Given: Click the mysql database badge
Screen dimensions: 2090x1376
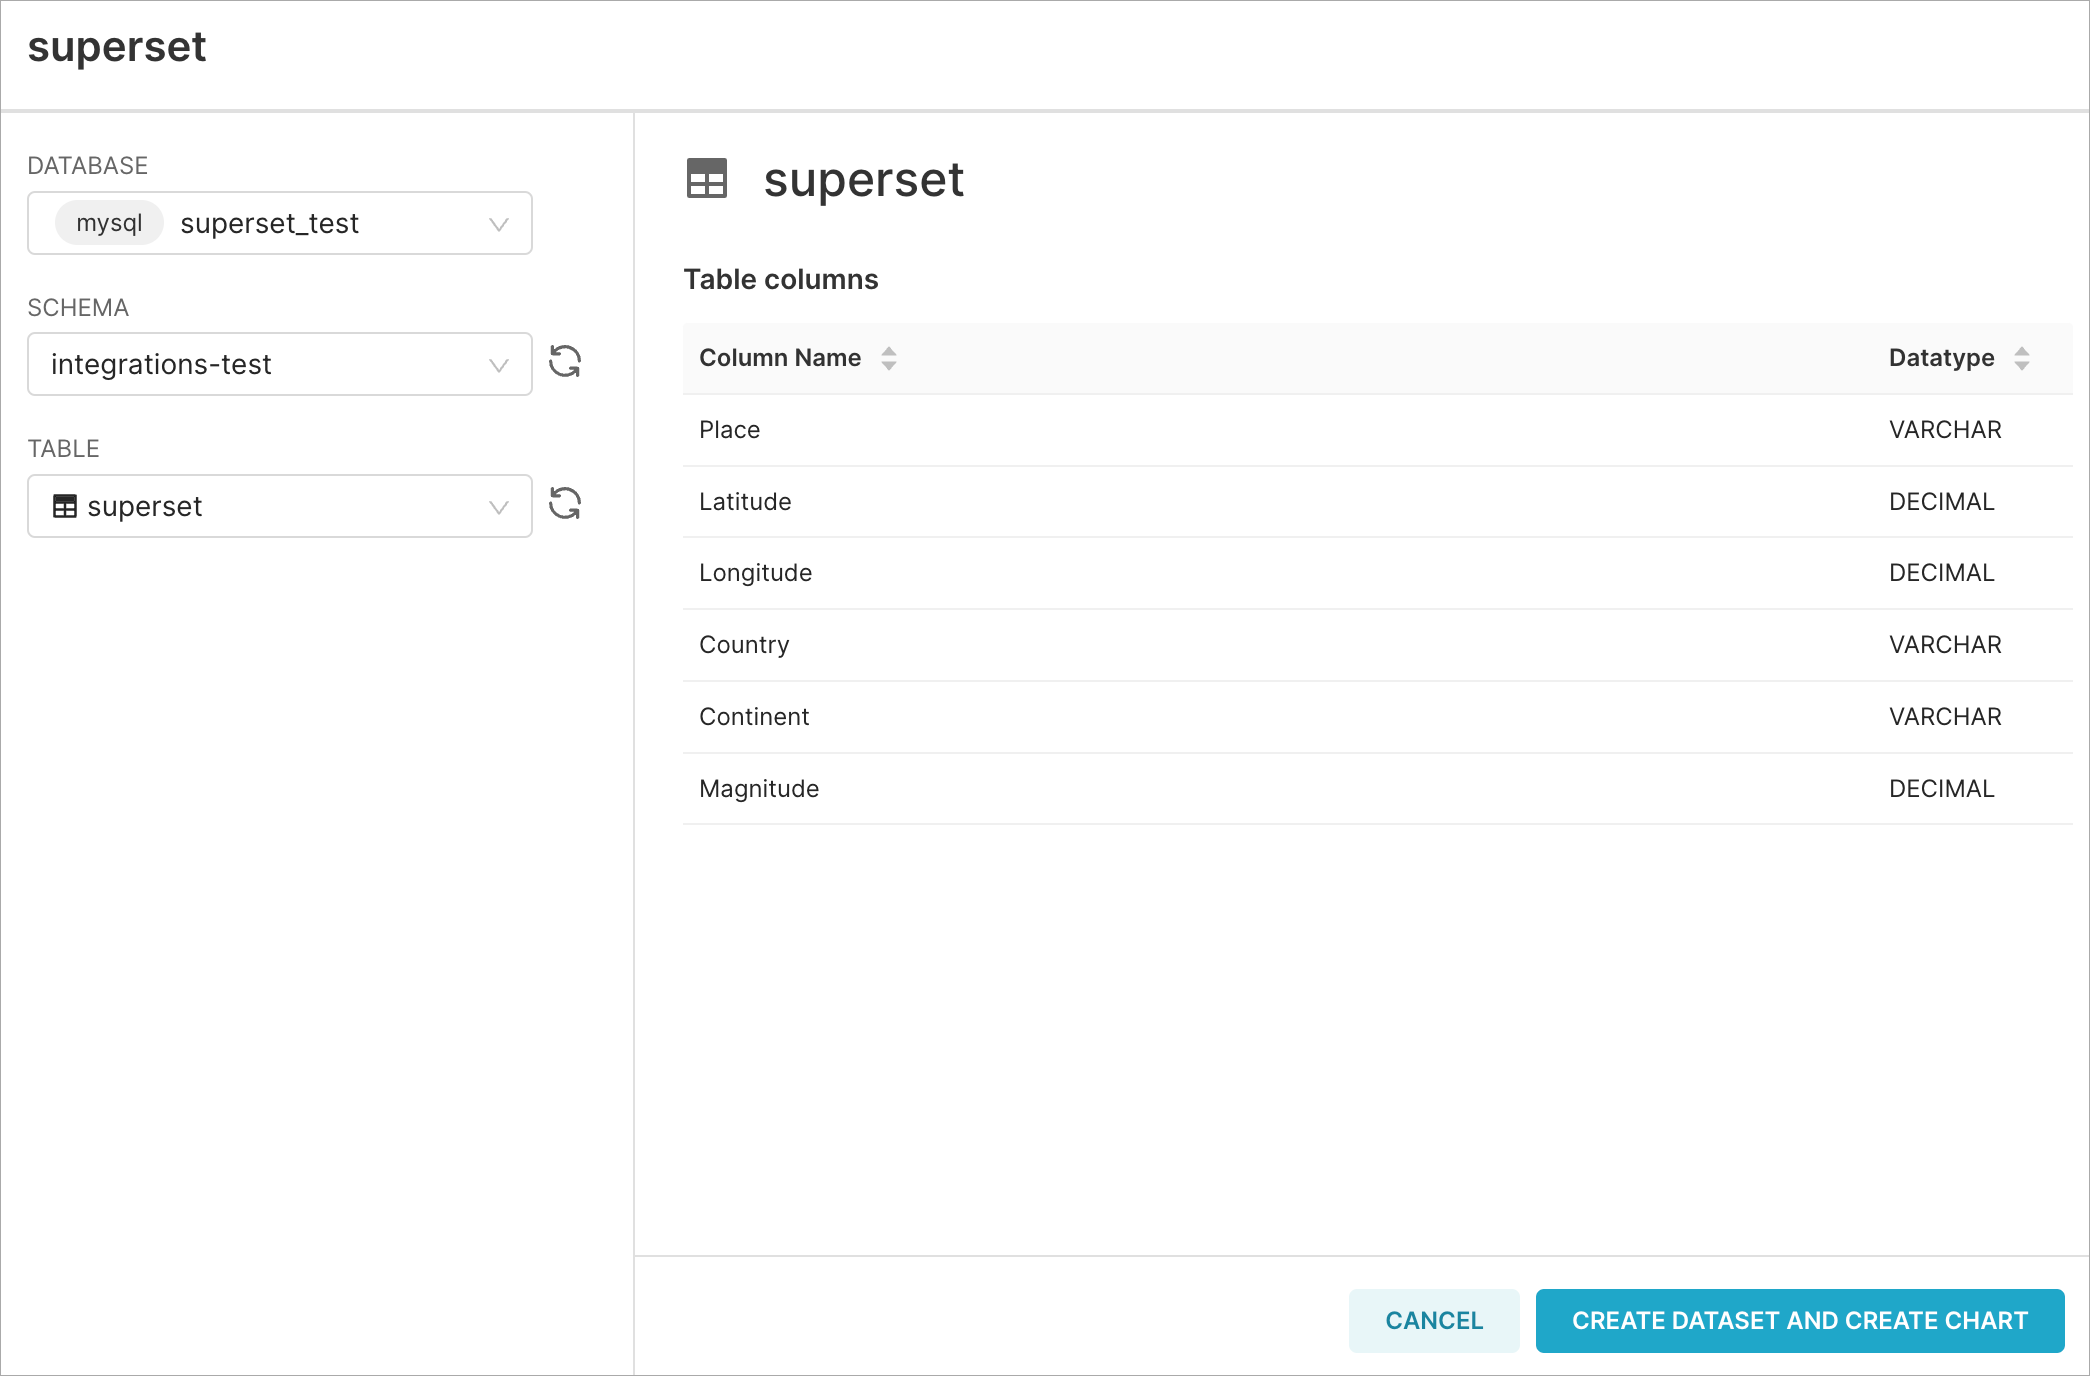Looking at the screenshot, I should 109,223.
